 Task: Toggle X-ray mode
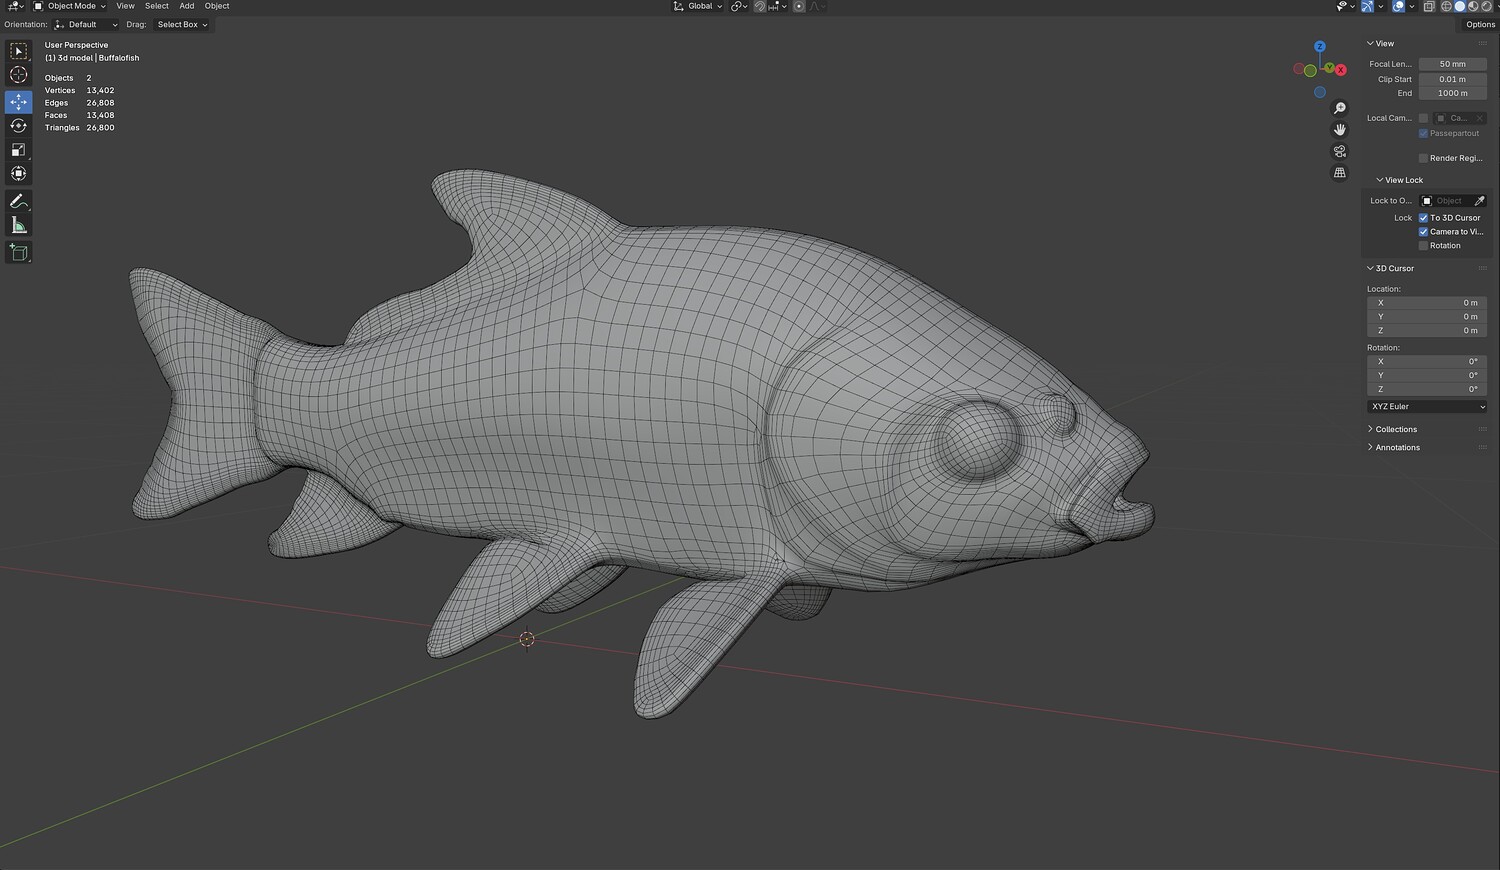(x=1429, y=6)
